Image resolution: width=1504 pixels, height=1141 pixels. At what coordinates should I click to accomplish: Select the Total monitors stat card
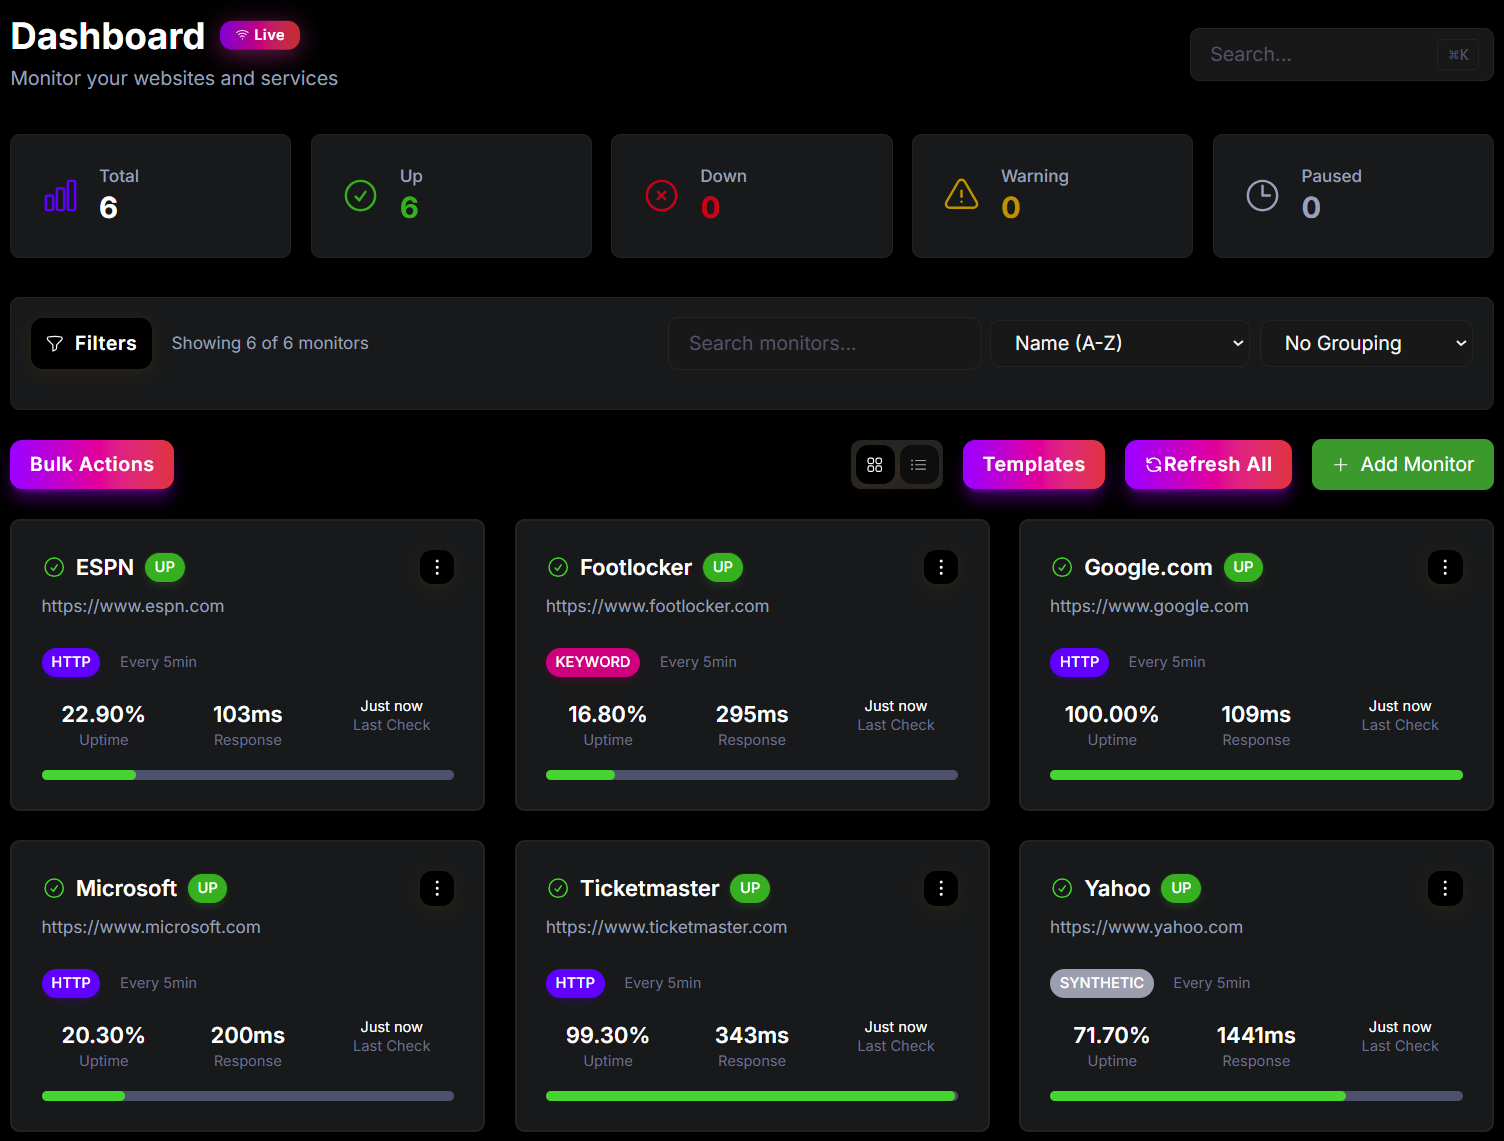[x=150, y=196]
